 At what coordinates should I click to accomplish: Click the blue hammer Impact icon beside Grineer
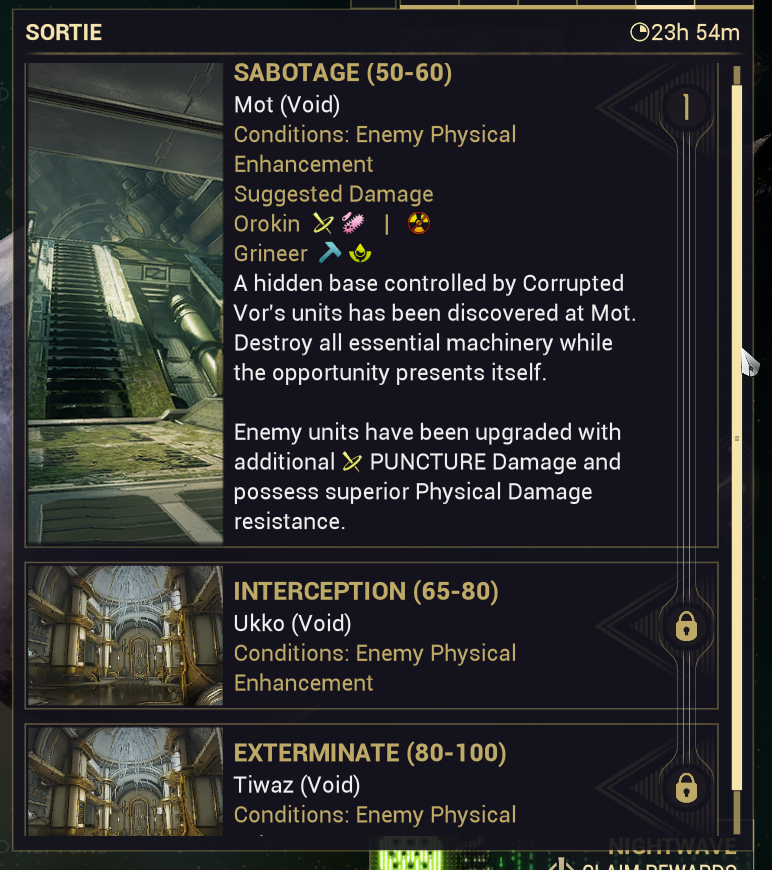coord(329,253)
